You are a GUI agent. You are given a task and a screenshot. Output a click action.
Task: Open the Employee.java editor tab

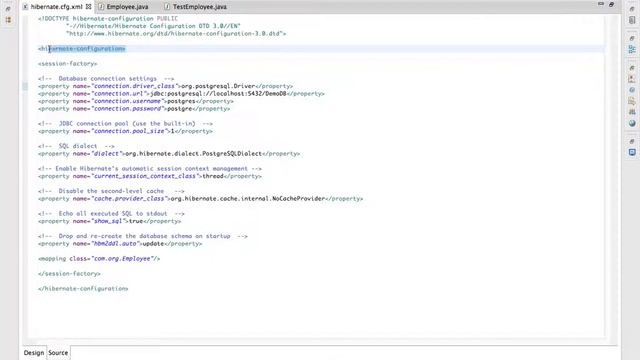[127, 7]
